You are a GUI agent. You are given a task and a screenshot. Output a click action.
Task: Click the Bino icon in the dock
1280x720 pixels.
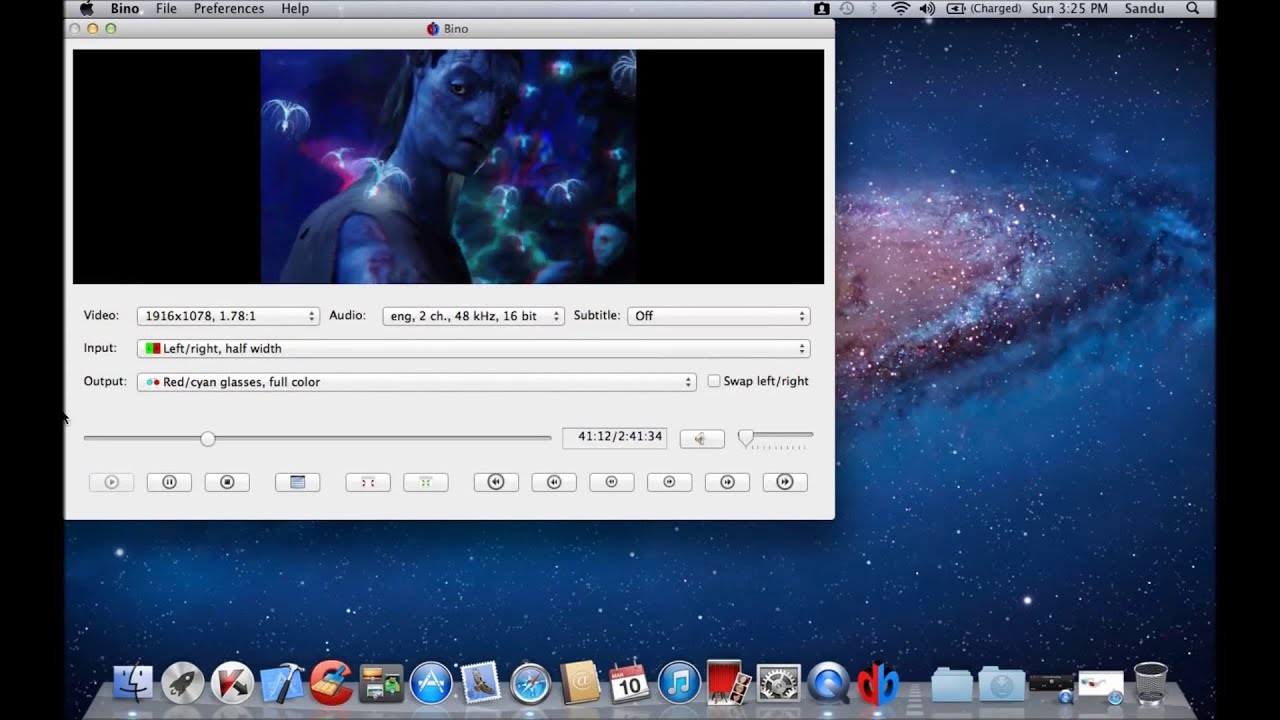[877, 683]
